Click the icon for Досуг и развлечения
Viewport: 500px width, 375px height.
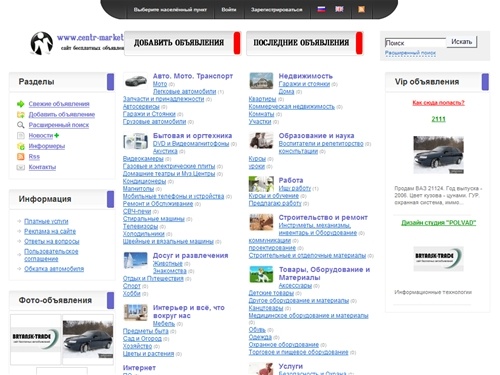135,260
